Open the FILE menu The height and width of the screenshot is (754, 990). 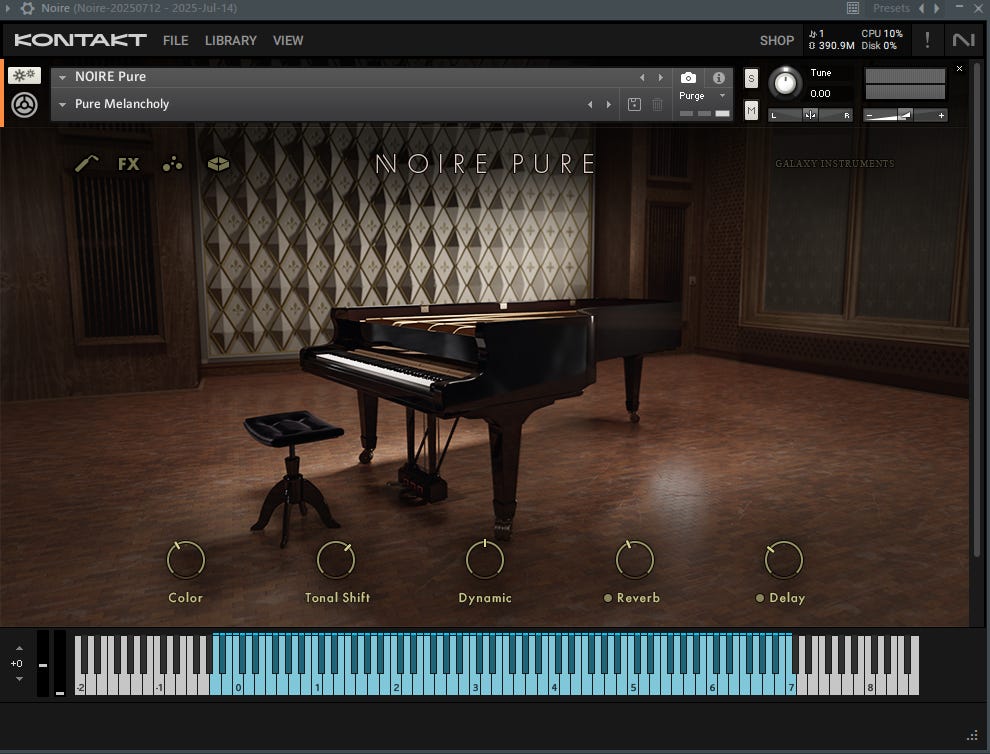pyautogui.click(x=176, y=40)
